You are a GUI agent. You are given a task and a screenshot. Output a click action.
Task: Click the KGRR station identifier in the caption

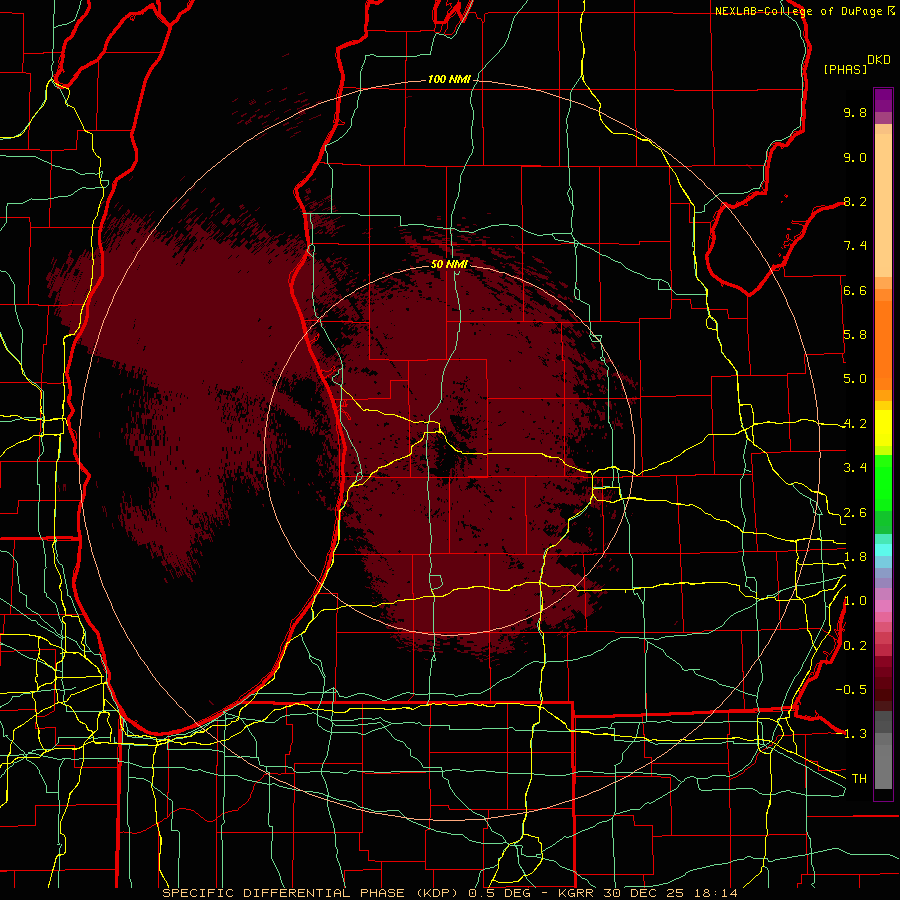(578, 893)
